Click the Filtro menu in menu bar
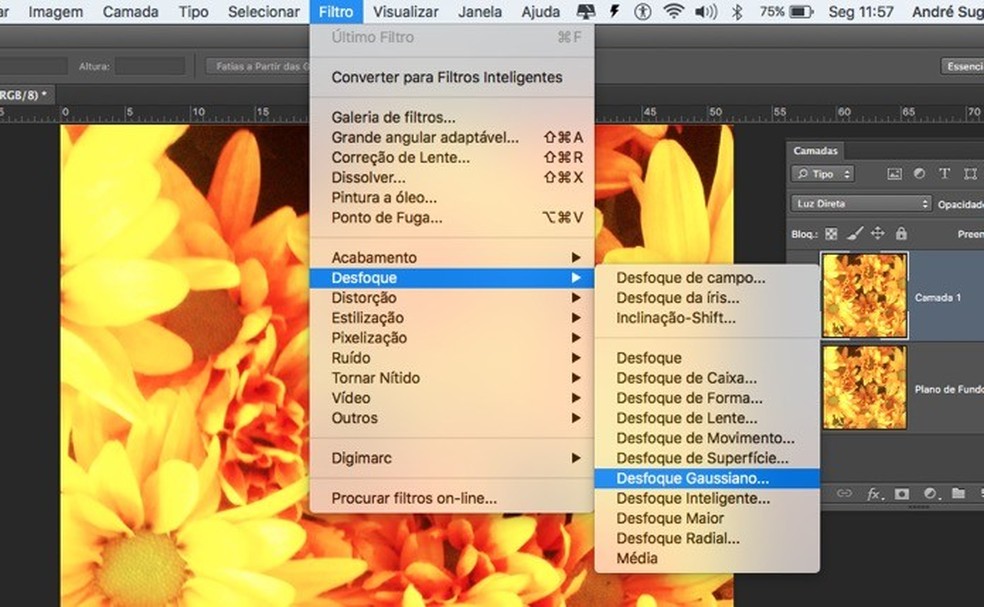 pos(336,11)
